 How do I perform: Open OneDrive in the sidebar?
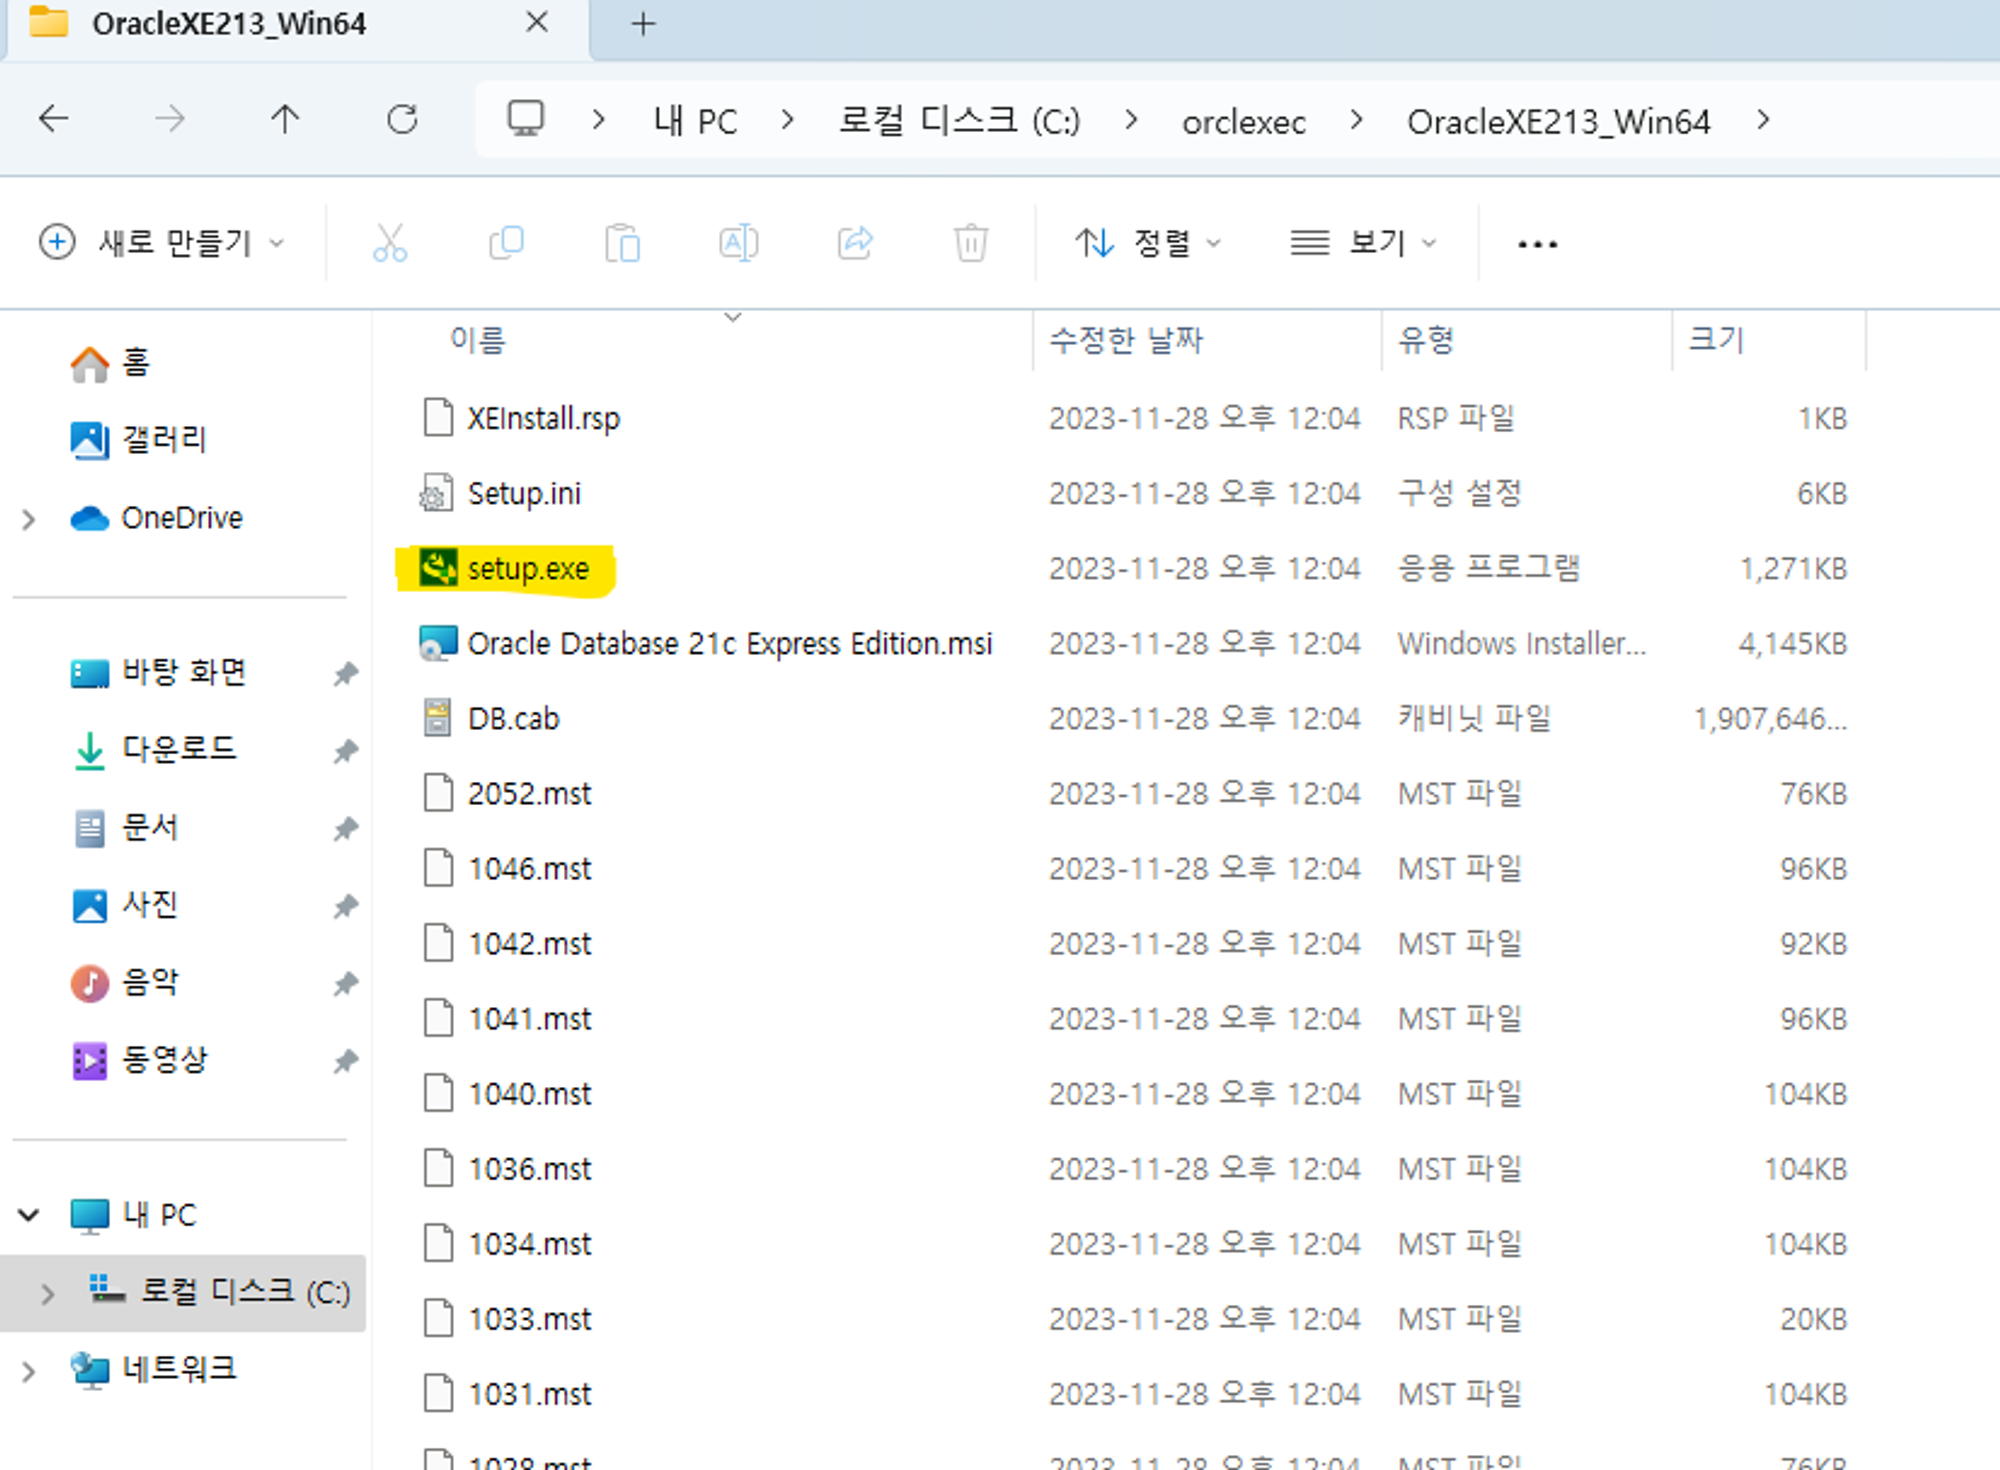click(x=156, y=518)
